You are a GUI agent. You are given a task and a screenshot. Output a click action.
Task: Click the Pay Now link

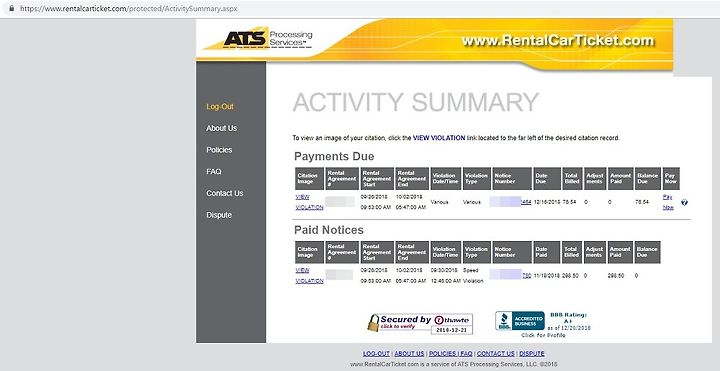tap(668, 202)
